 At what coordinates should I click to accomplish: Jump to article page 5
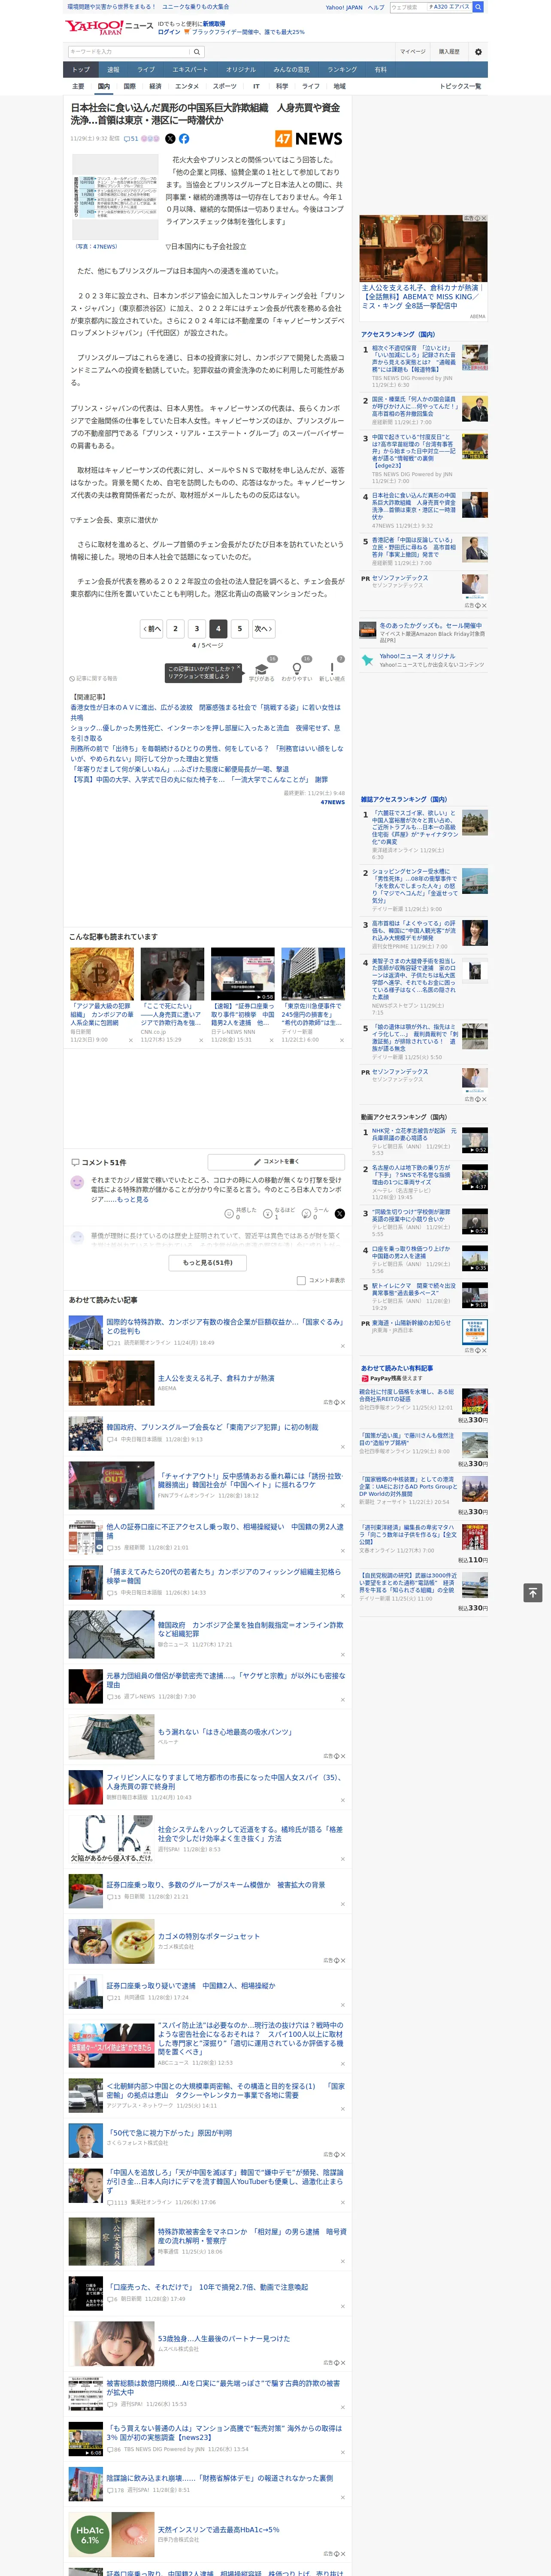pos(239,629)
